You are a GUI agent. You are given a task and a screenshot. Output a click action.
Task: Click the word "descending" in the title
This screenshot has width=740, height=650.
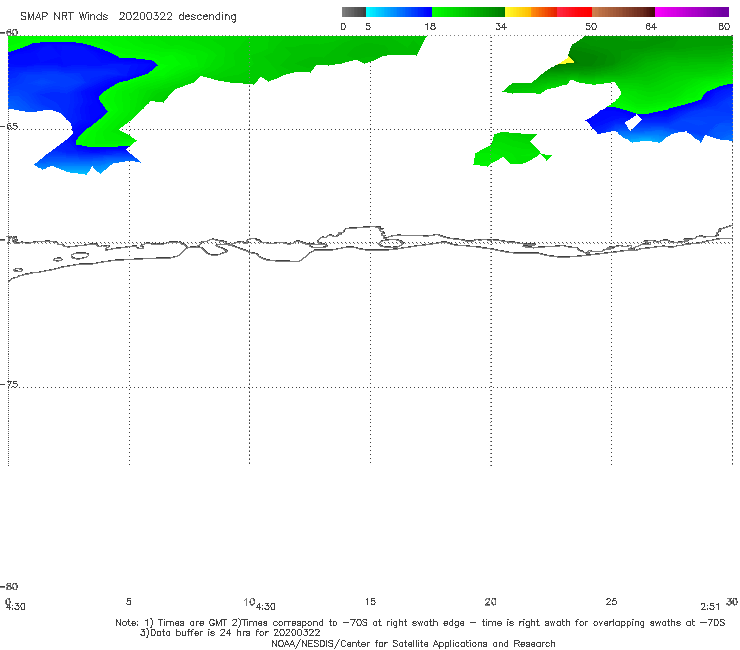pos(207,17)
